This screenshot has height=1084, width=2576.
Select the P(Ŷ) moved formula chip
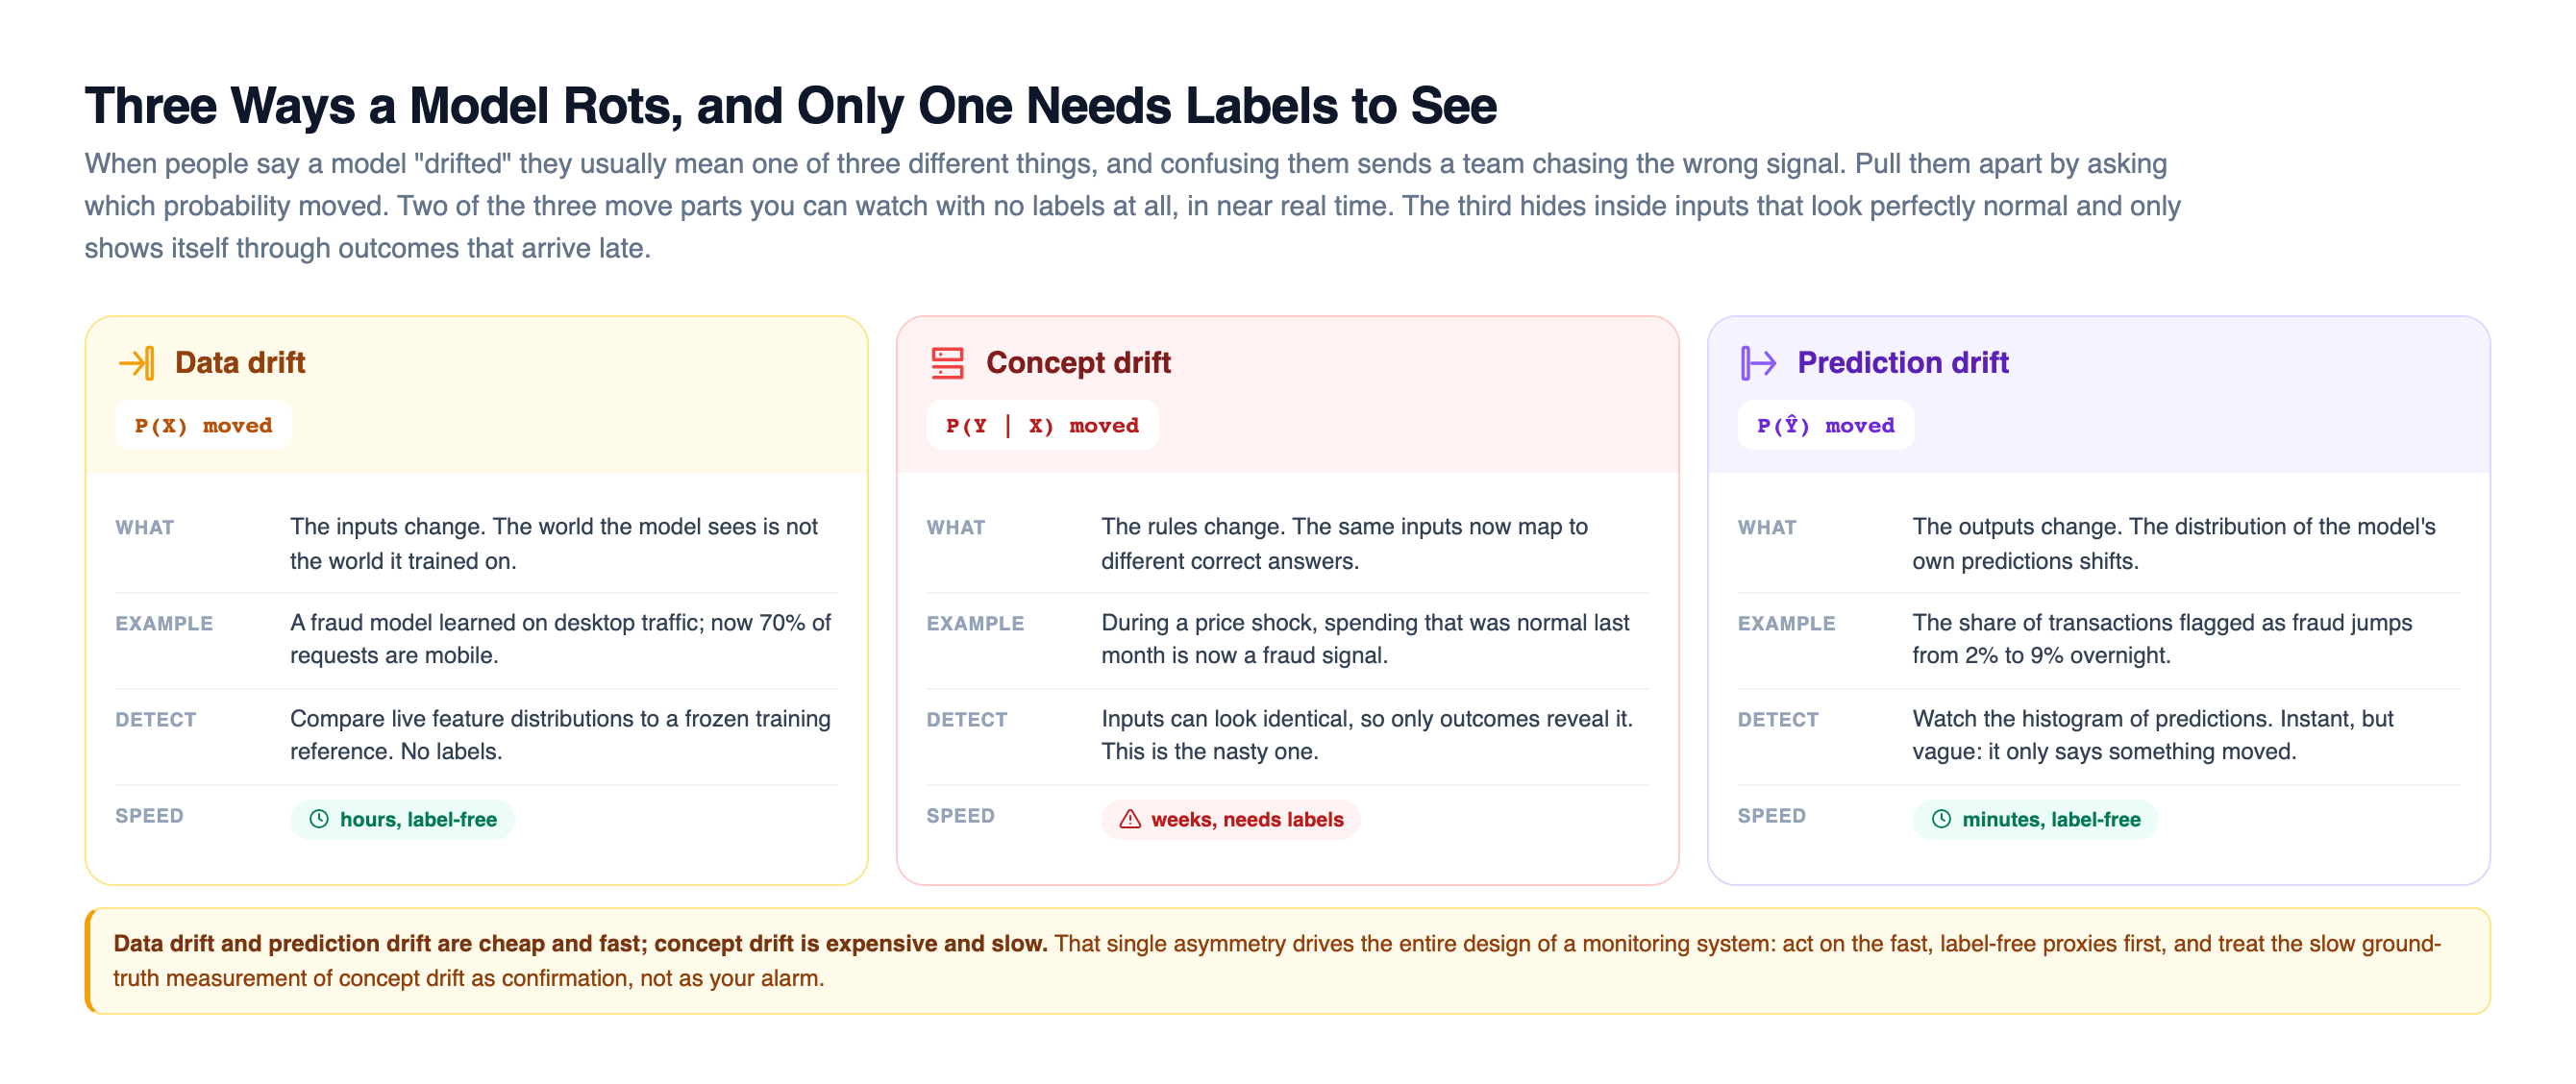[1825, 425]
